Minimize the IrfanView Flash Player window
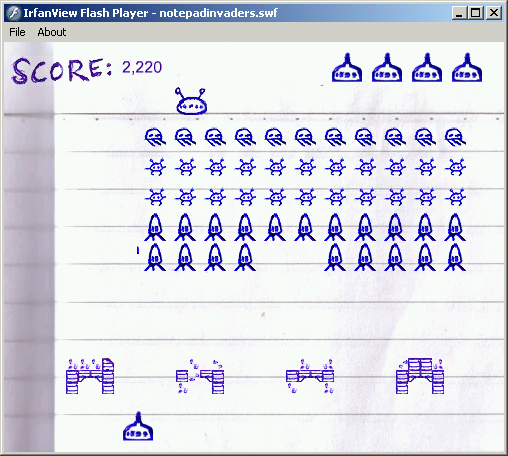This screenshot has height=456, width=508. [459, 13]
